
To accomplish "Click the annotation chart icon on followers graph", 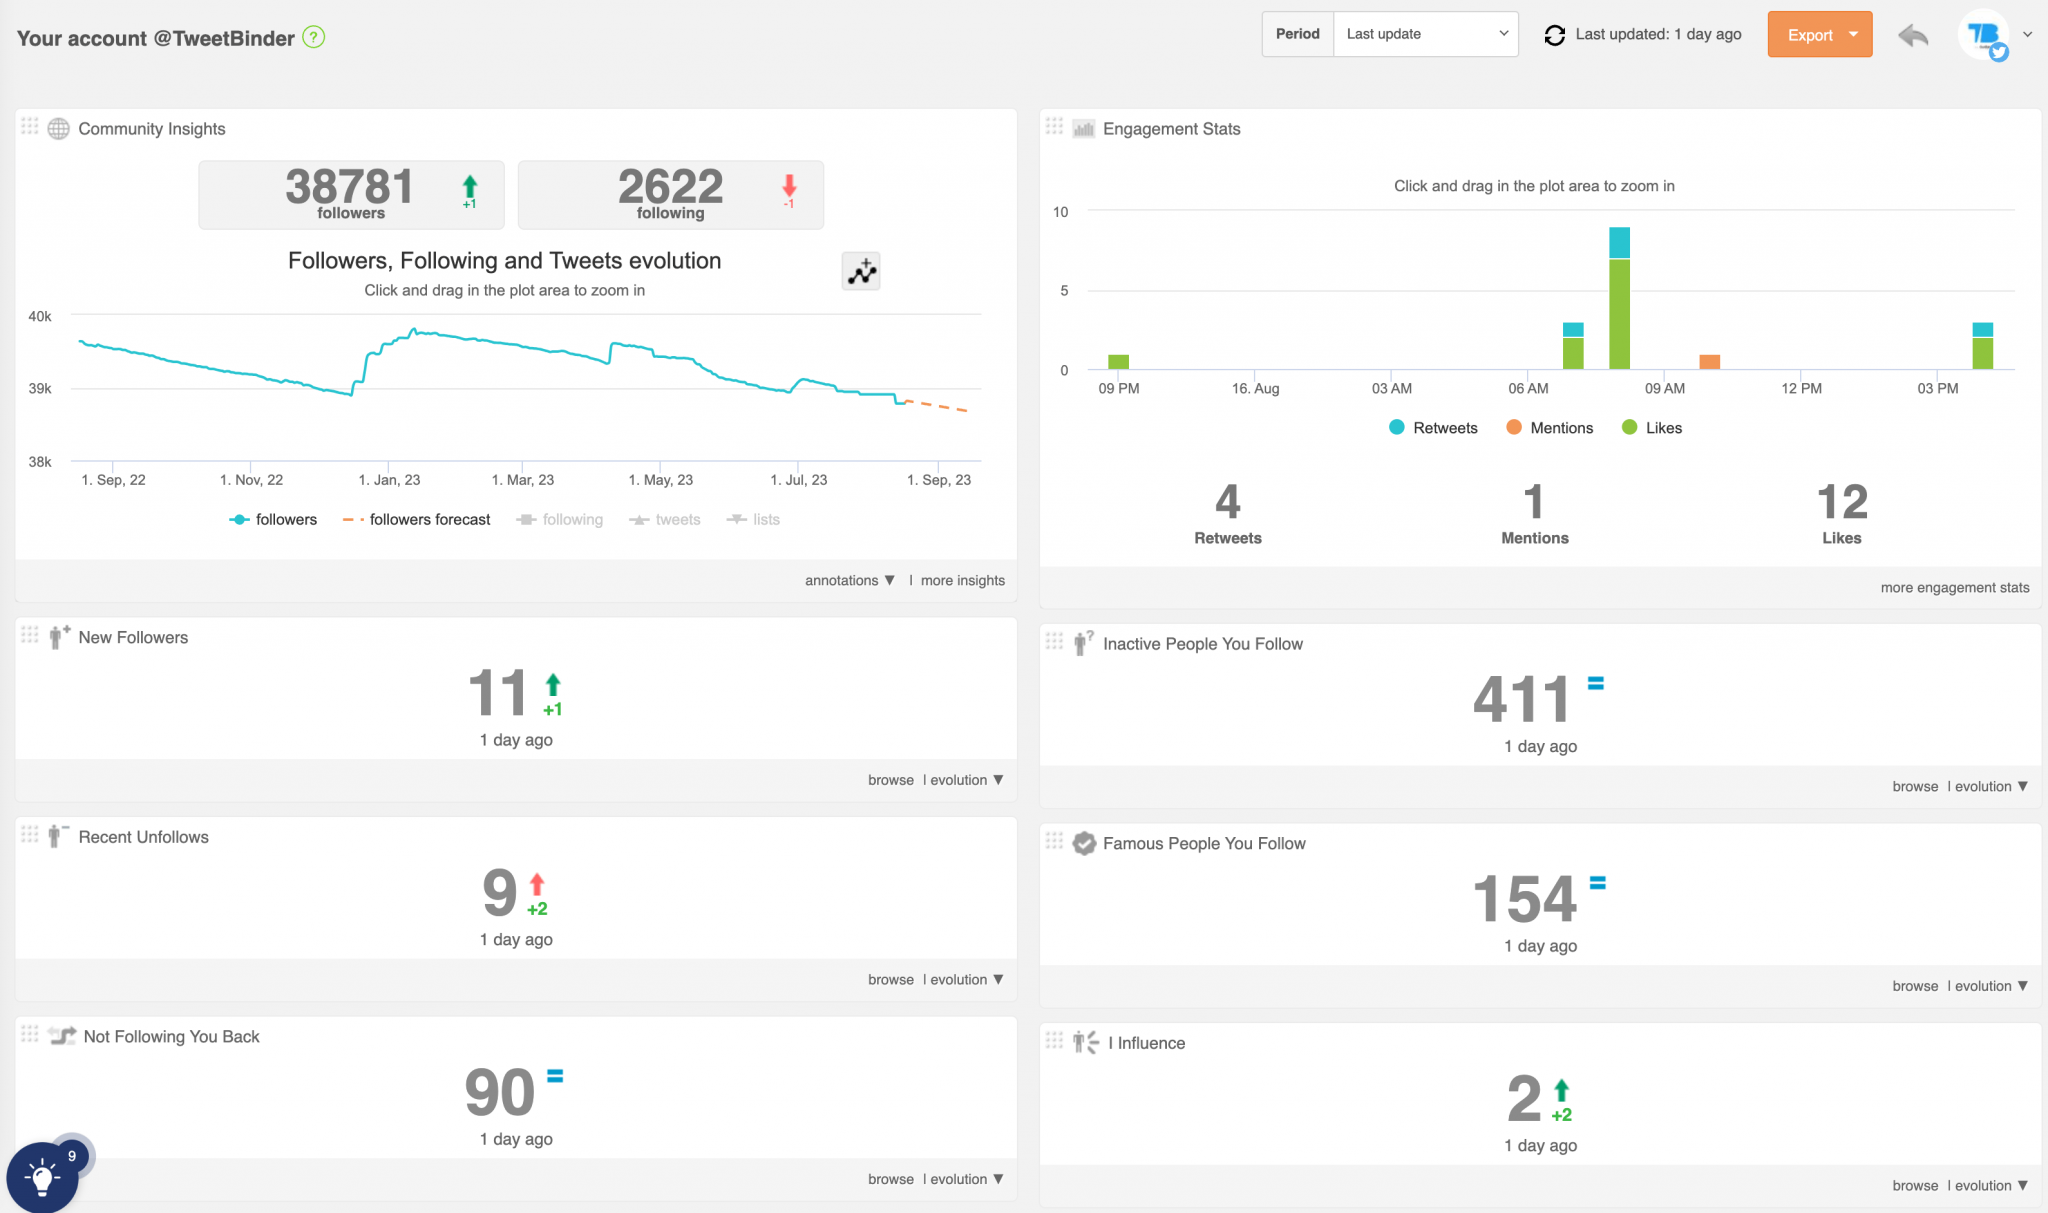I will pyautogui.click(x=860, y=271).
